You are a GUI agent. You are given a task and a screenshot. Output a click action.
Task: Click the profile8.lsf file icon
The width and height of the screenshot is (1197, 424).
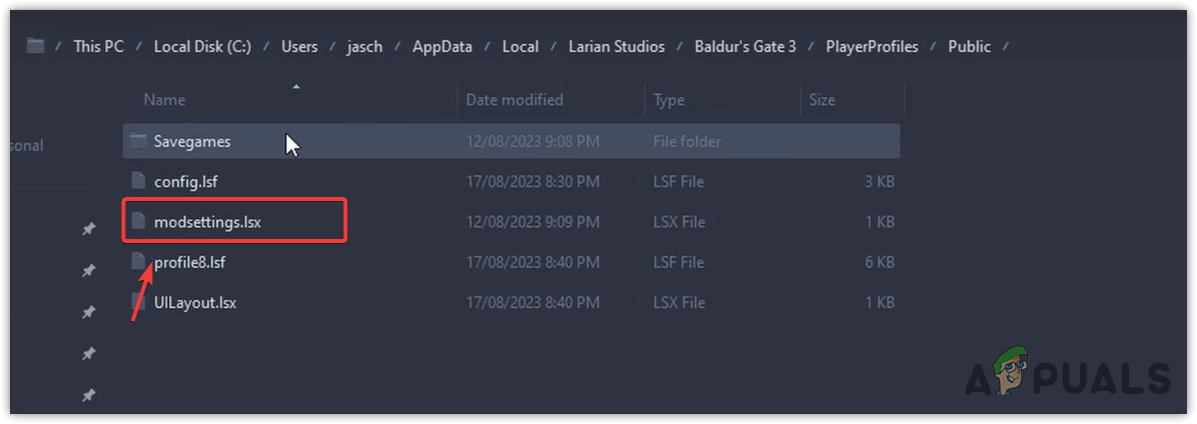click(x=138, y=262)
